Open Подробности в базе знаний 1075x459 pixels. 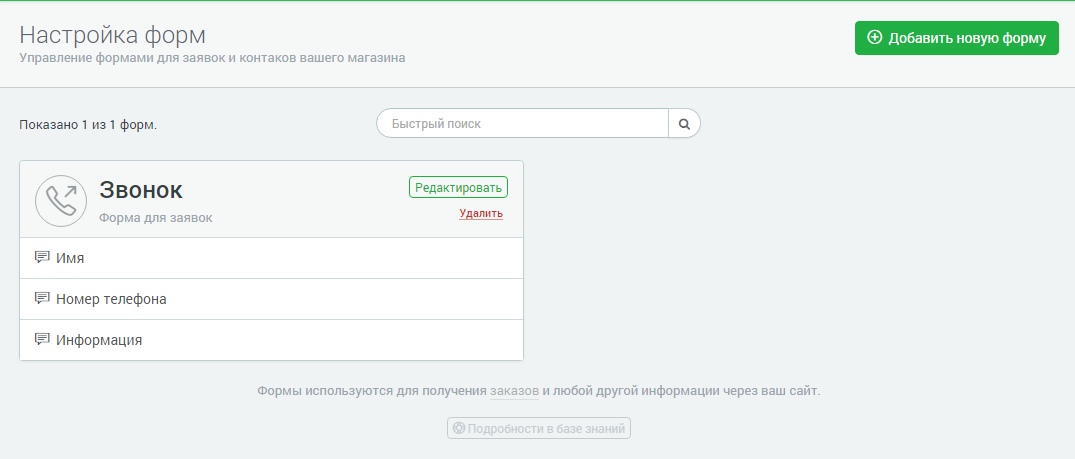(539, 428)
